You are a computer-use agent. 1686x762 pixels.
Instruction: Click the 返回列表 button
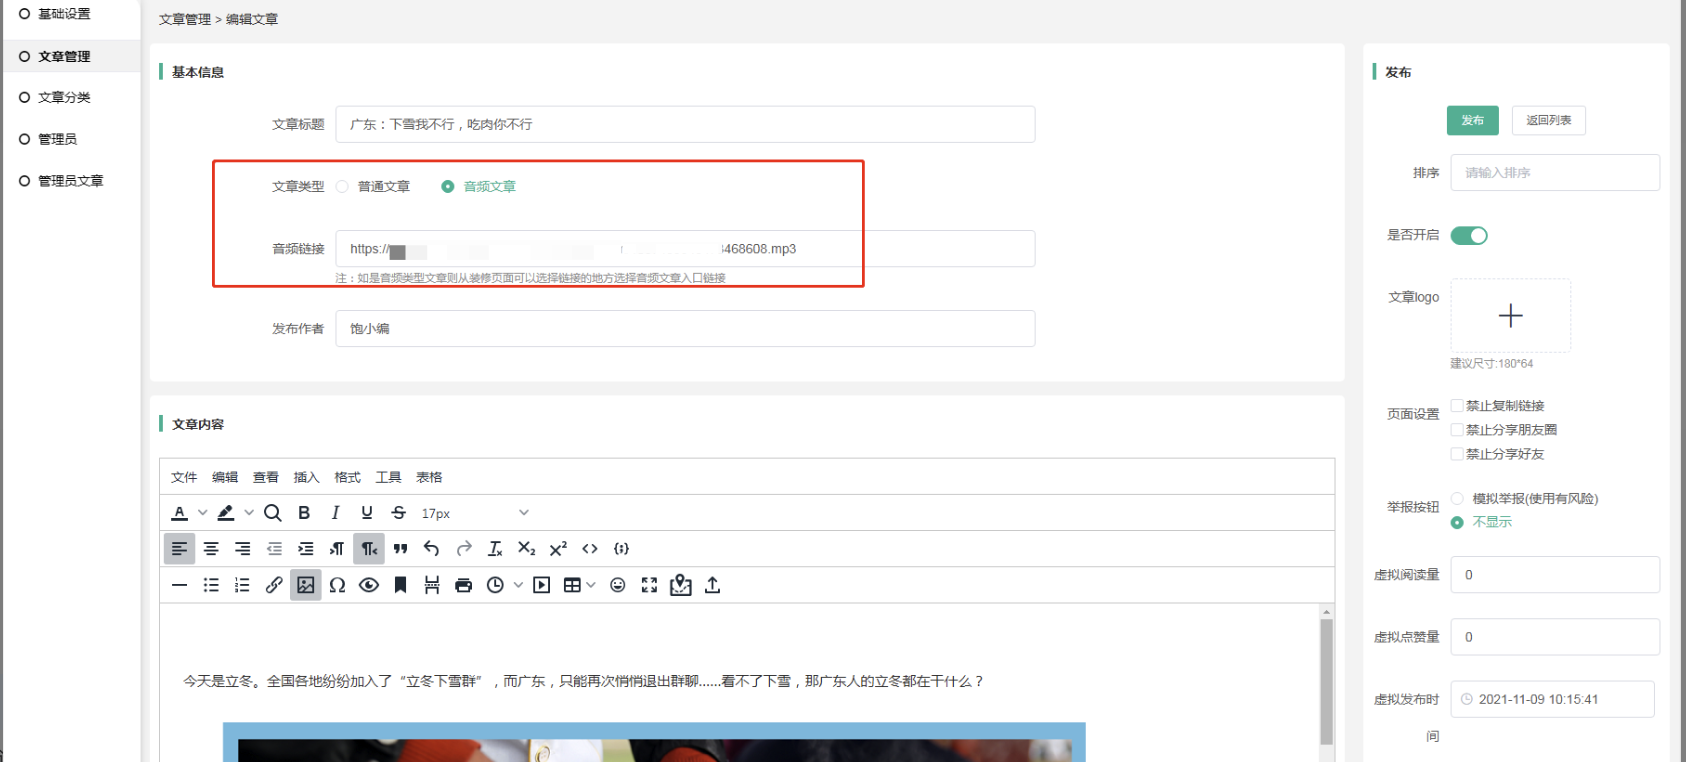pos(1548,120)
